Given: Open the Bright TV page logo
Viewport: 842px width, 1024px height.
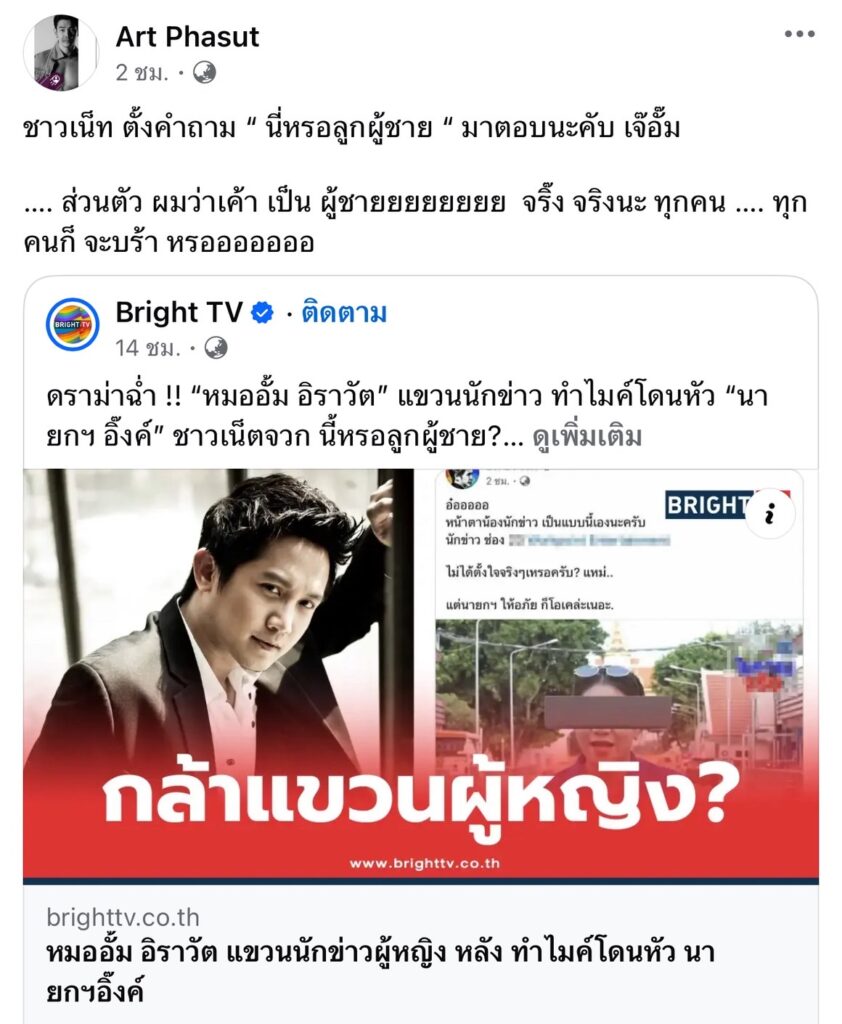Looking at the screenshot, I should click(x=73, y=324).
